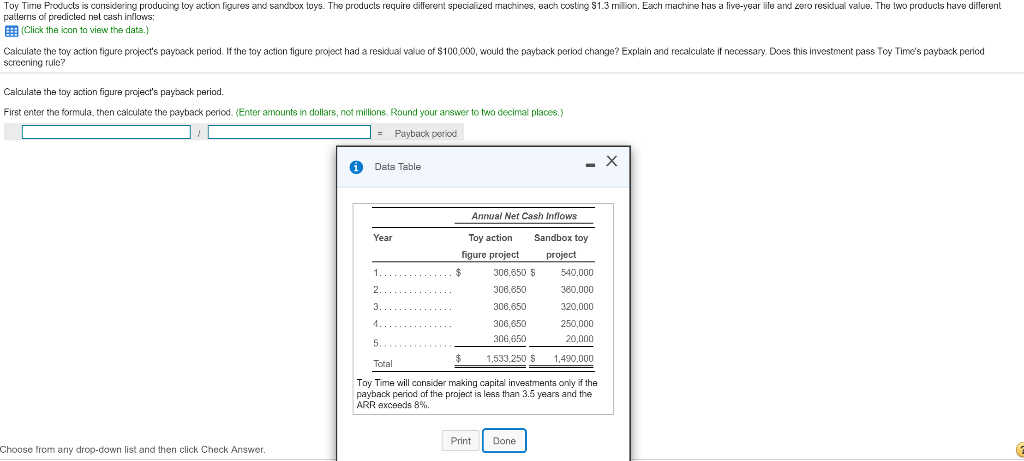The height and width of the screenshot is (461, 1024).
Task: Click the Total row label
Action: tap(383, 364)
